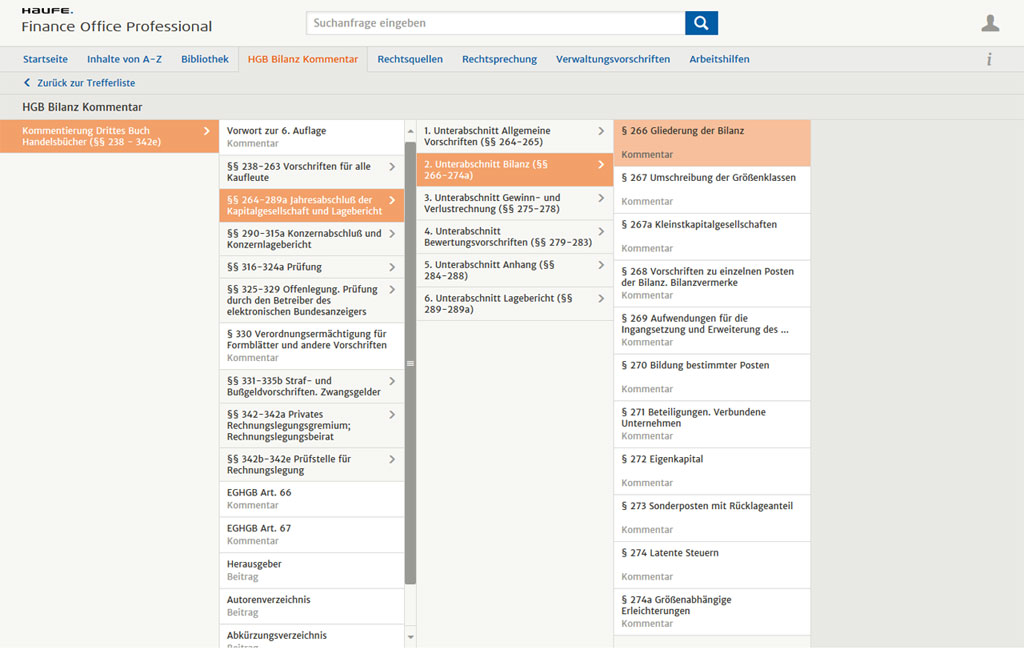The width and height of the screenshot is (1024, 670).
Task: Open § 268 Vorschriften zu einzelnen Posten
Action: pos(712,283)
